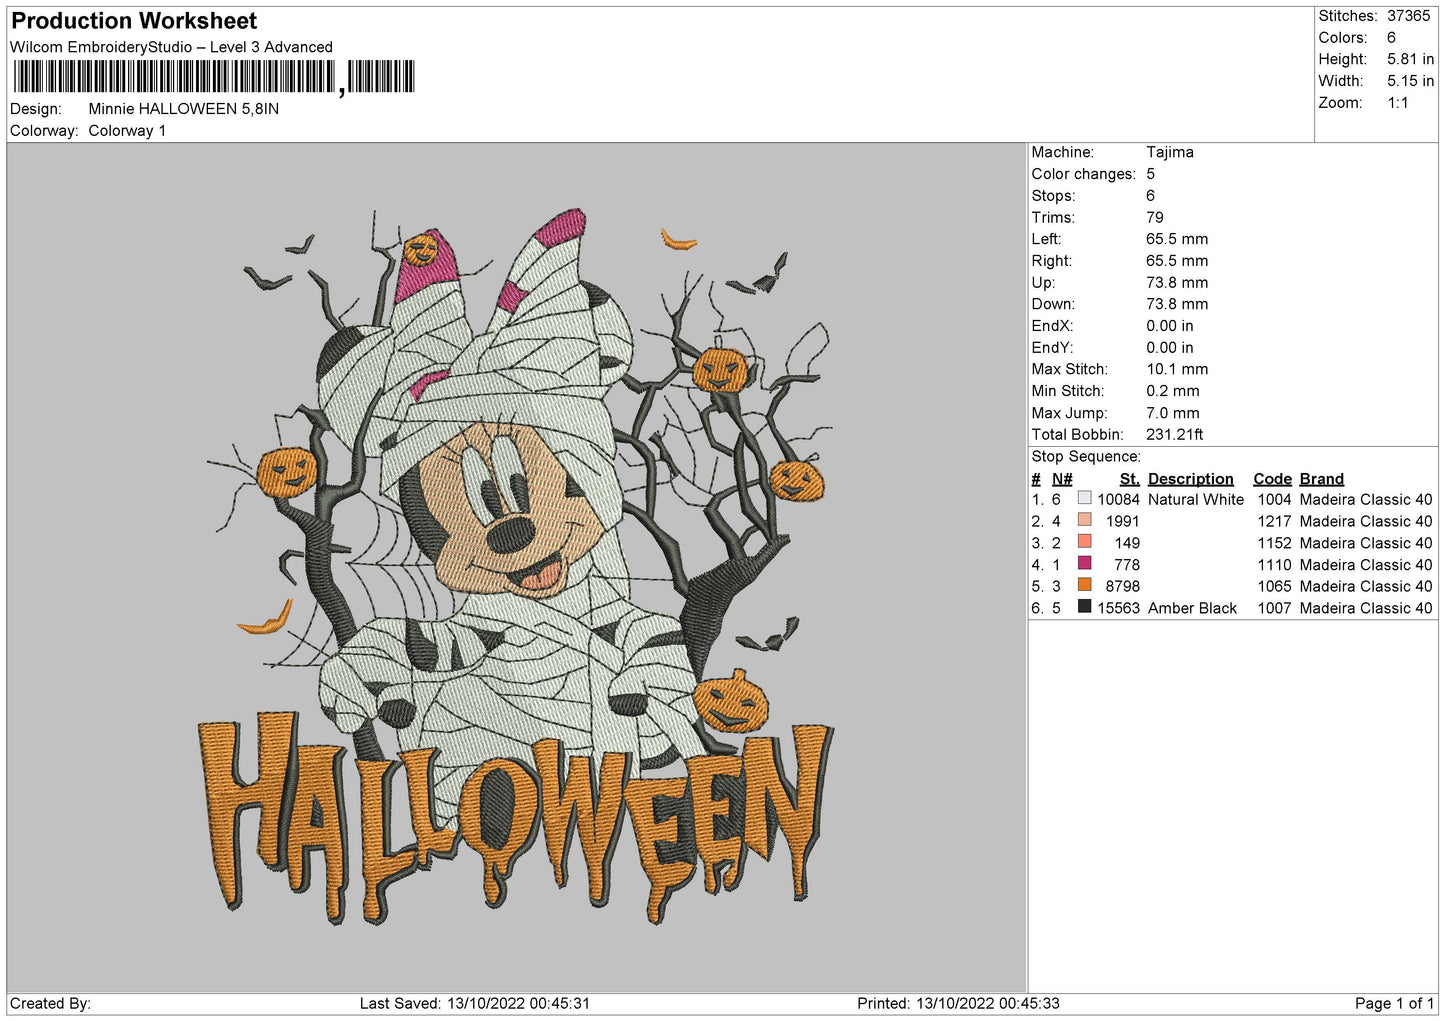This screenshot has width=1445, height=1021.
Task: Click 'Wilcom EmbroideryStudio – Level 3 Advanced' text
Action: pyautogui.click(x=171, y=47)
